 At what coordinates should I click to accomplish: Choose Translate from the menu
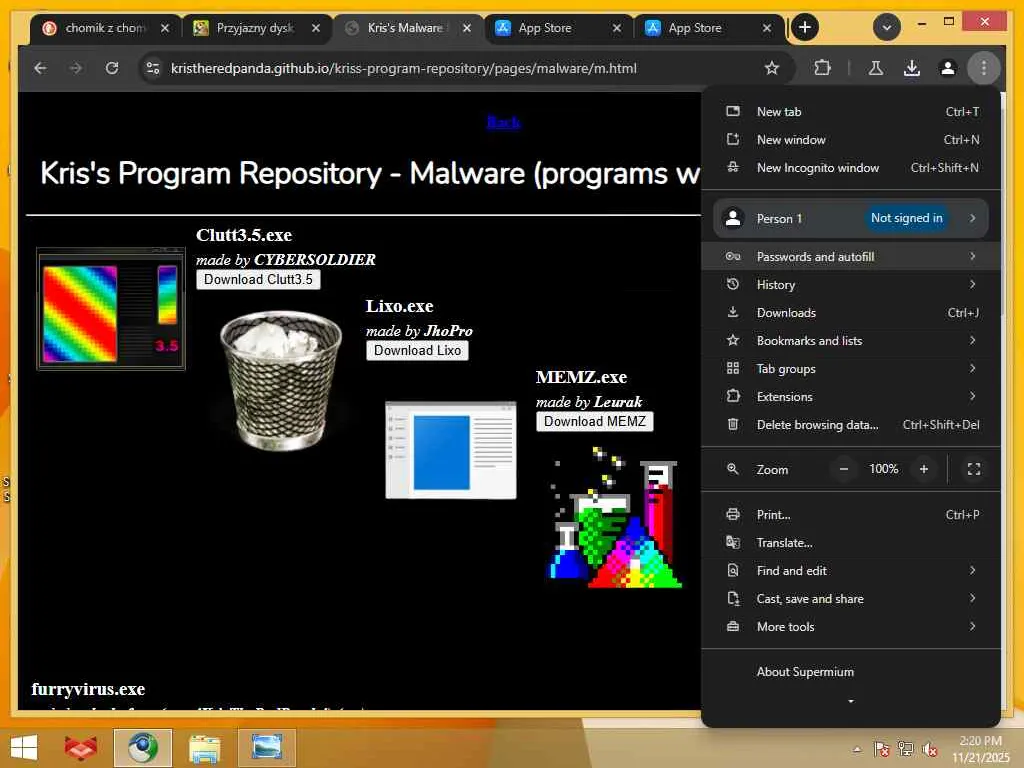(851, 543)
